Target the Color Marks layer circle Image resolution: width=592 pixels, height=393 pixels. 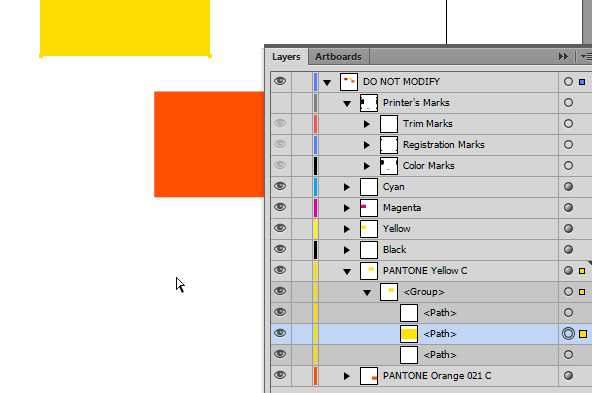click(x=568, y=165)
